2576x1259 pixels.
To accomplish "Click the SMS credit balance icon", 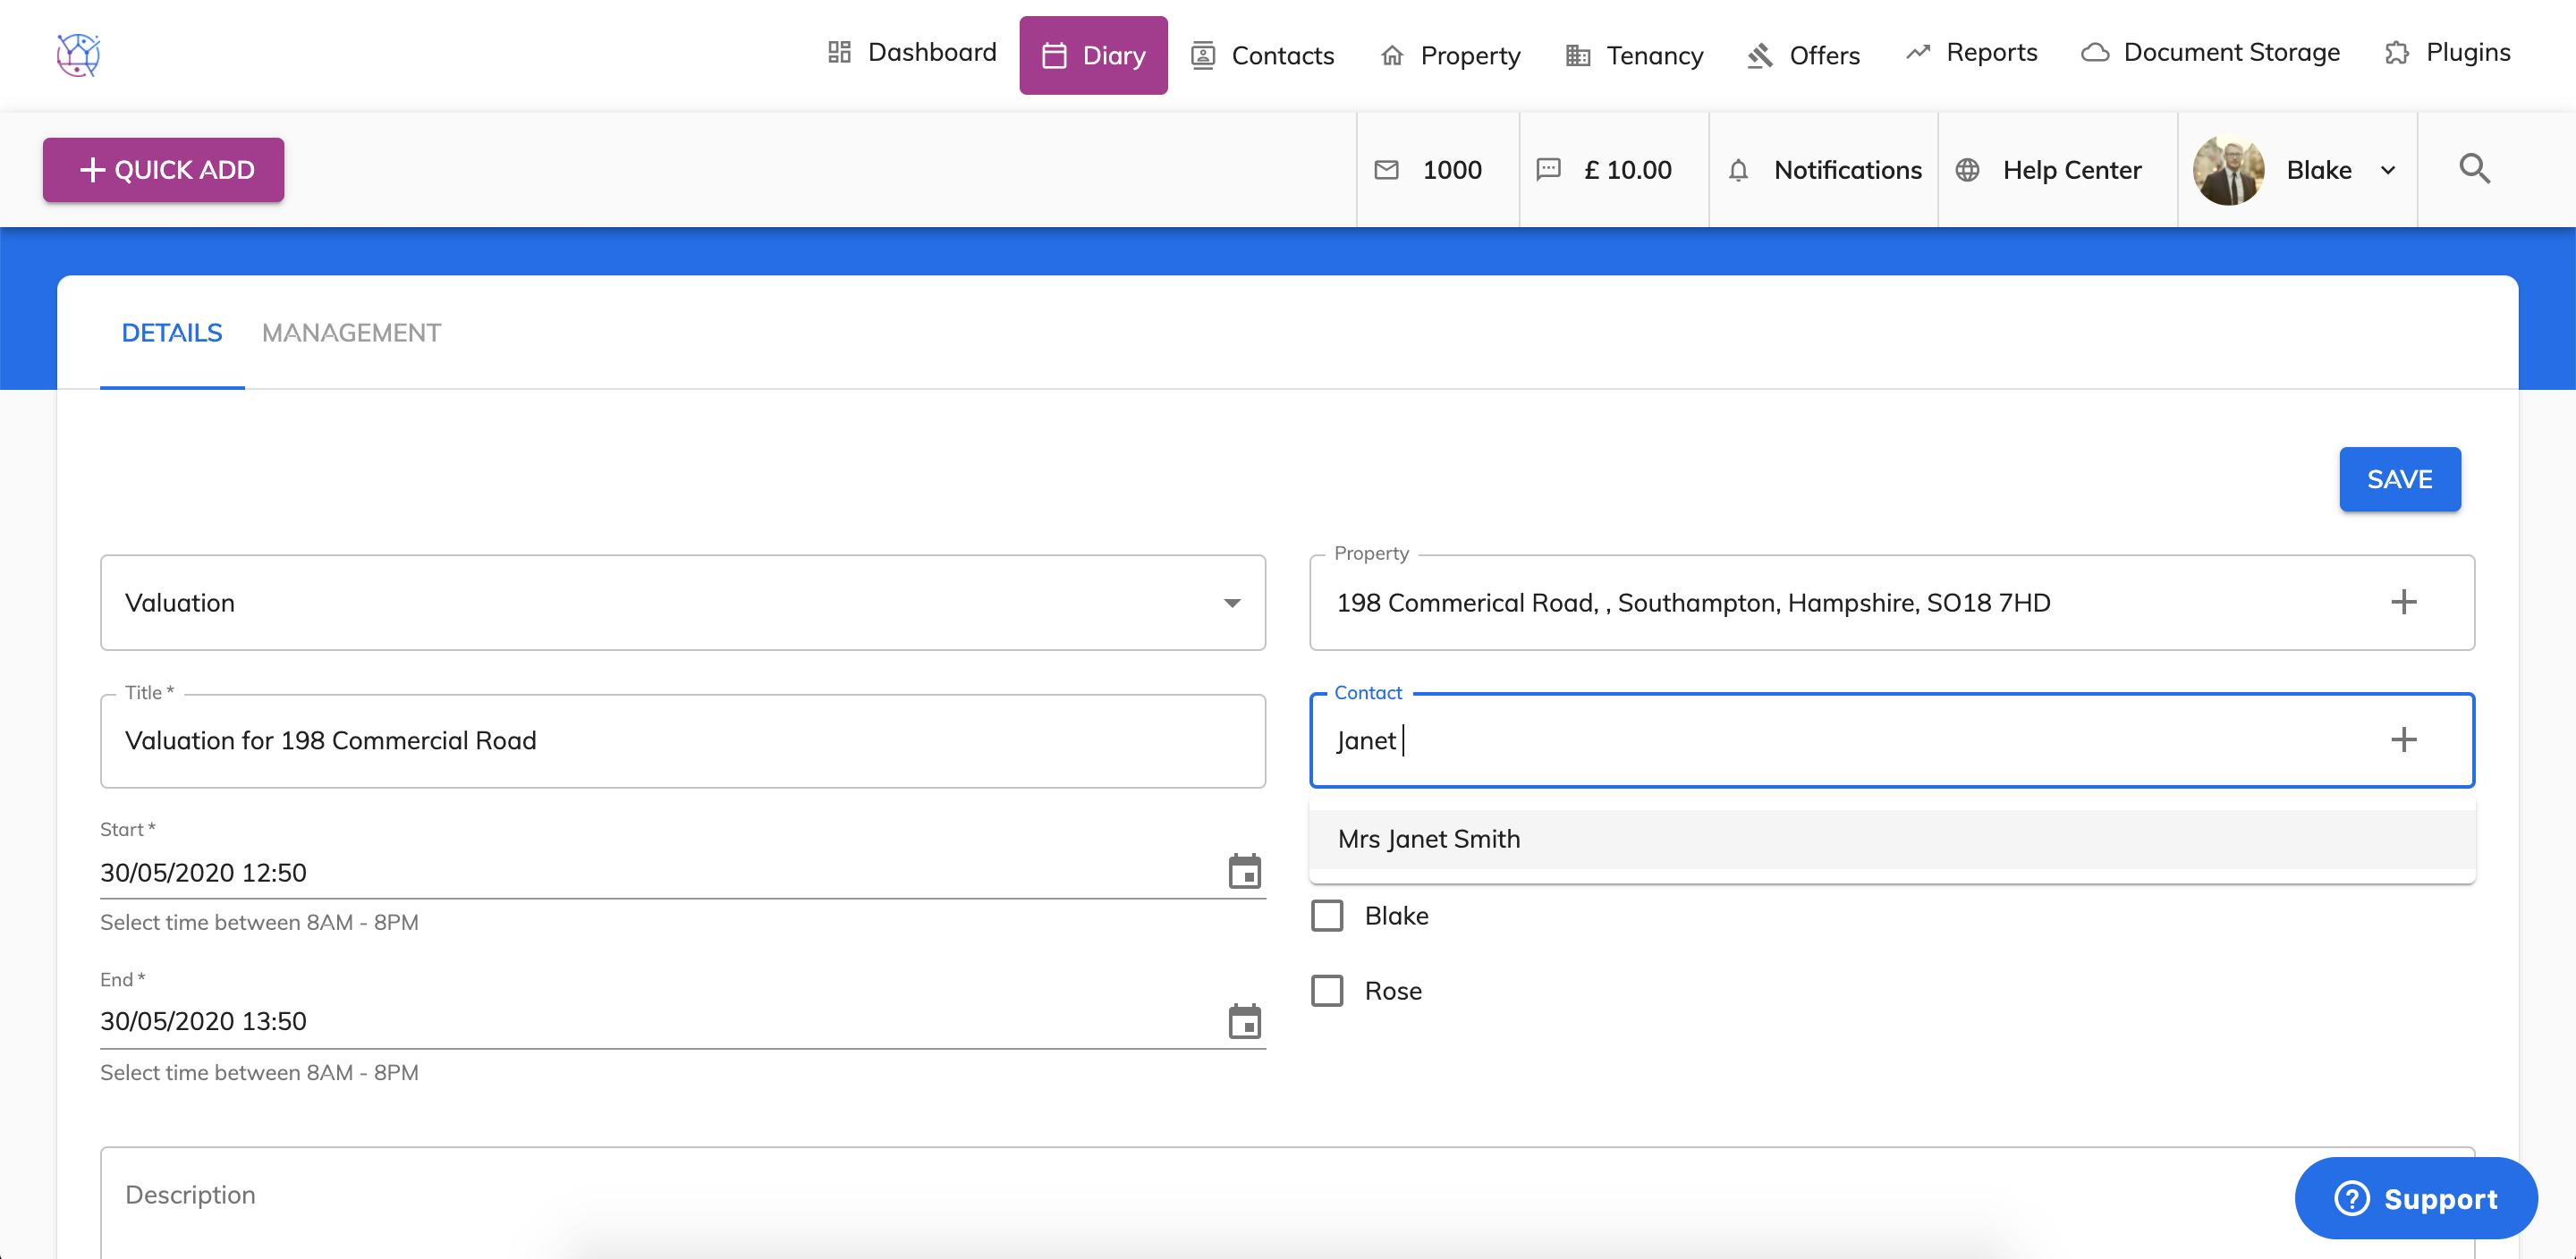I will pos(1548,170).
